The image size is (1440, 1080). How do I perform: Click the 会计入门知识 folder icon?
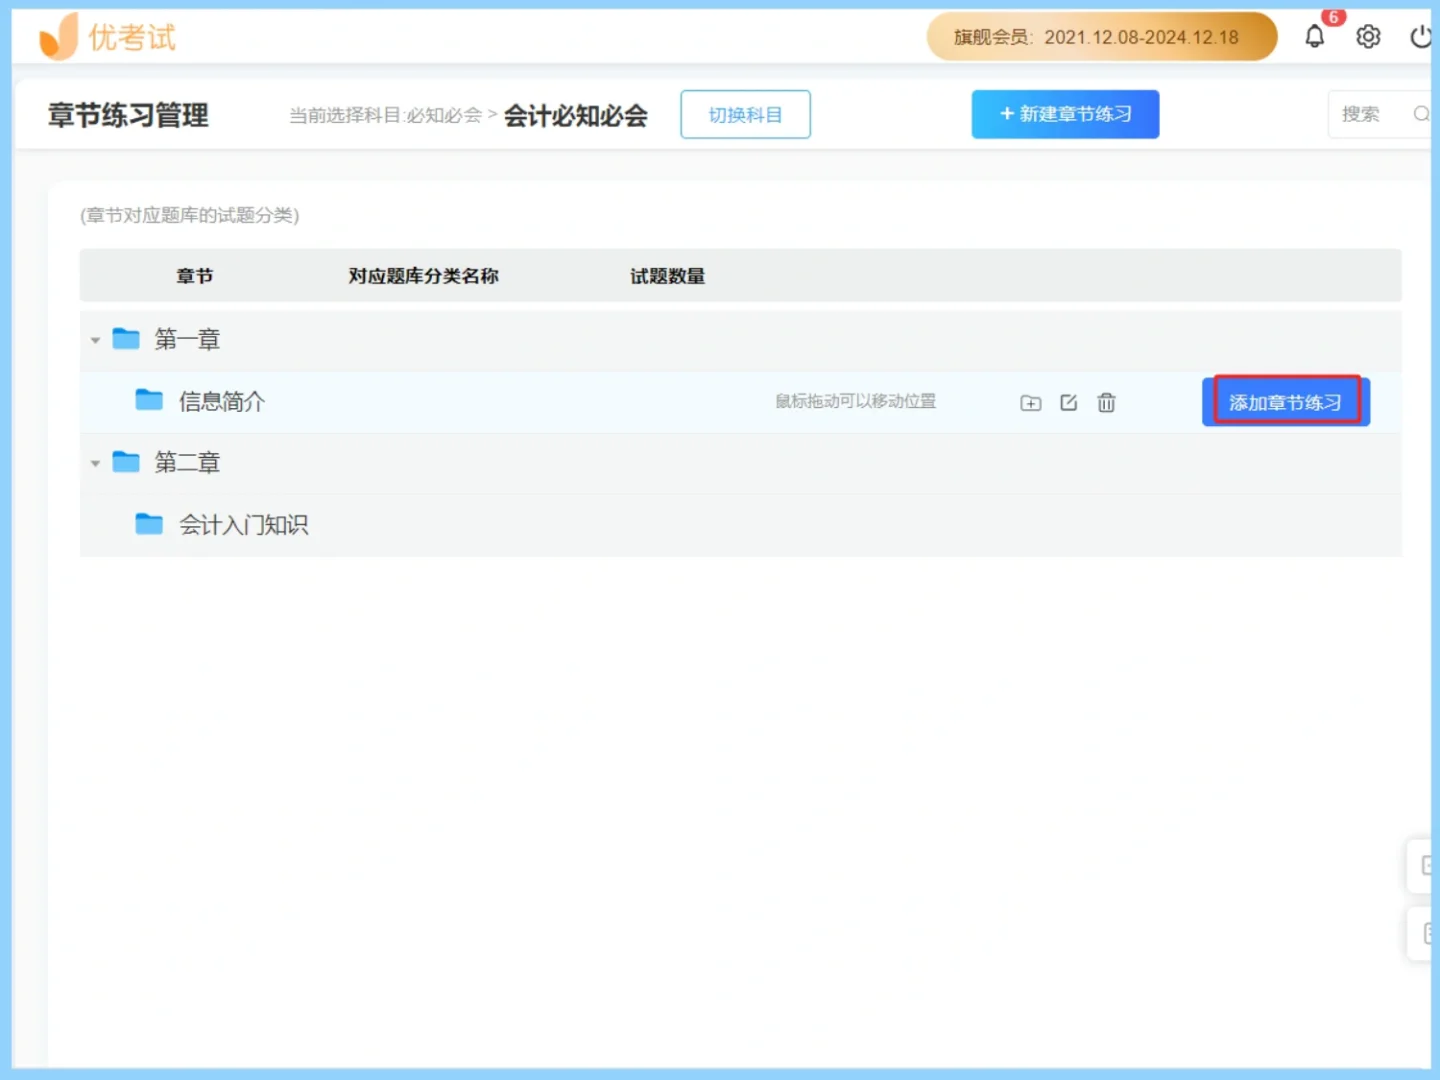[x=149, y=524]
